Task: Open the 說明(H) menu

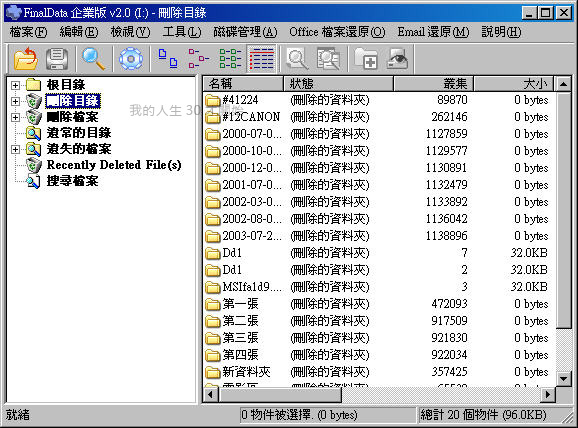Action: 501,32
